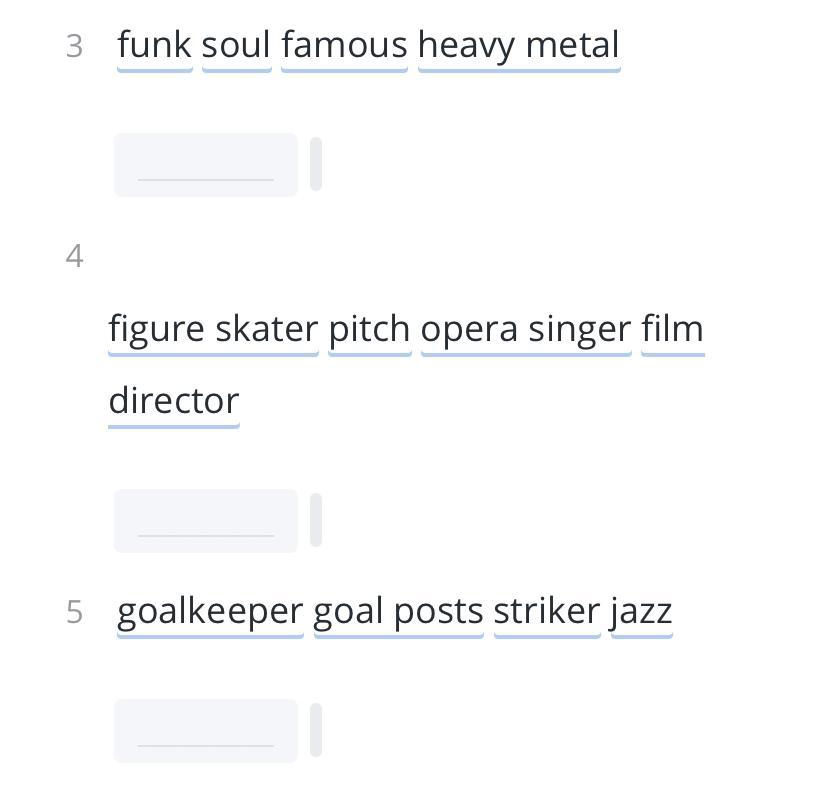Viewport: 828px width, 788px height.
Task: Click the gray bar beside answer 5 field
Action: (316, 731)
